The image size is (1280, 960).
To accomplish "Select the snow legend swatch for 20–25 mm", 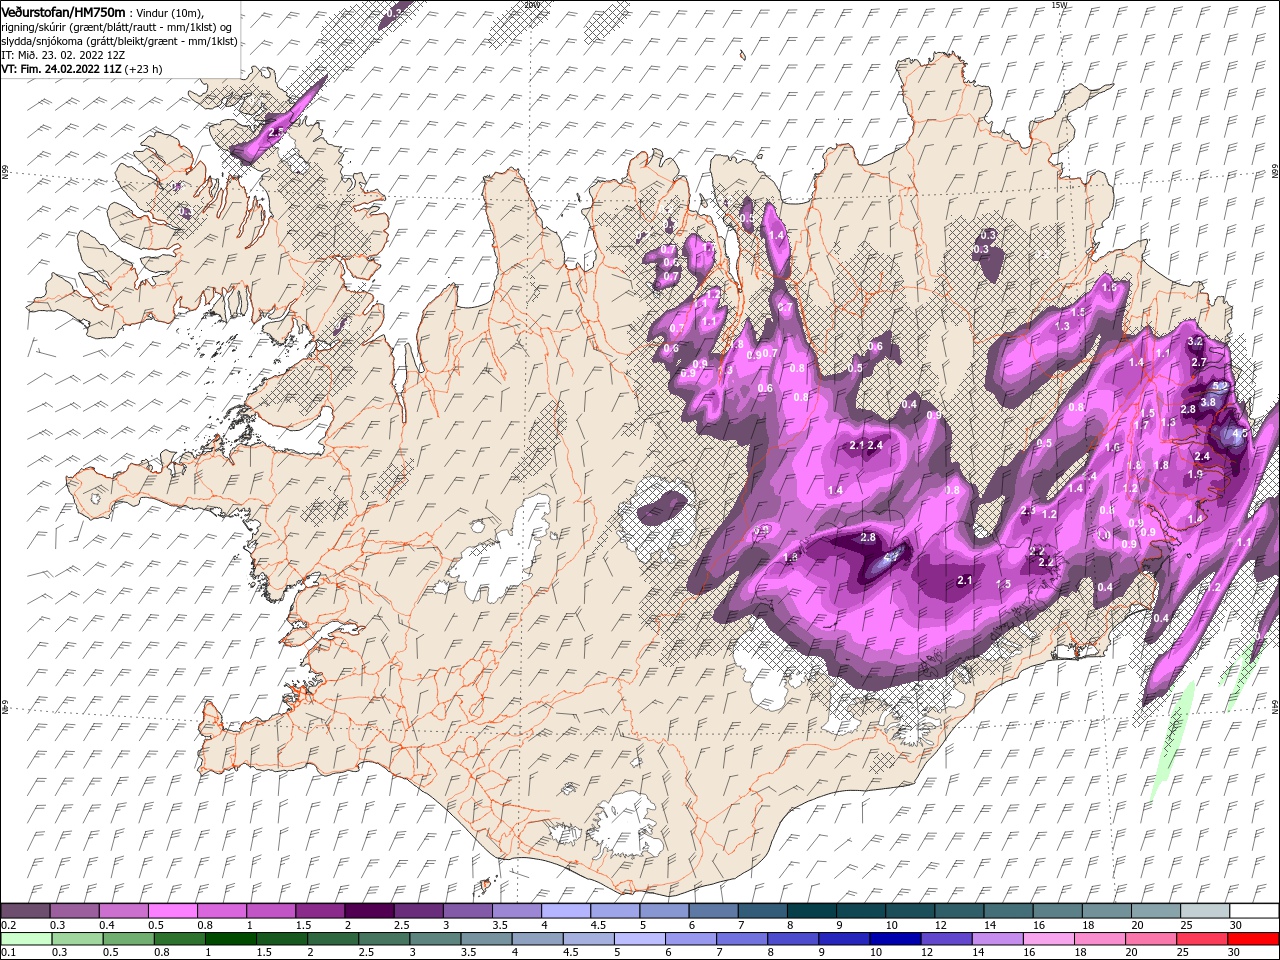I will [1156, 910].
